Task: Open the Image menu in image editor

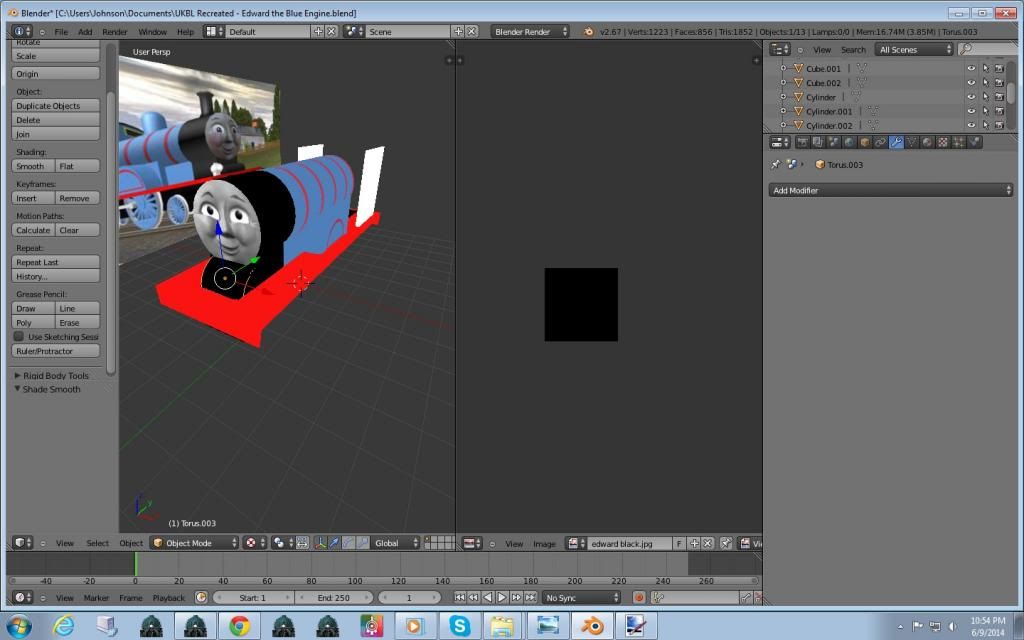Action: coord(544,543)
